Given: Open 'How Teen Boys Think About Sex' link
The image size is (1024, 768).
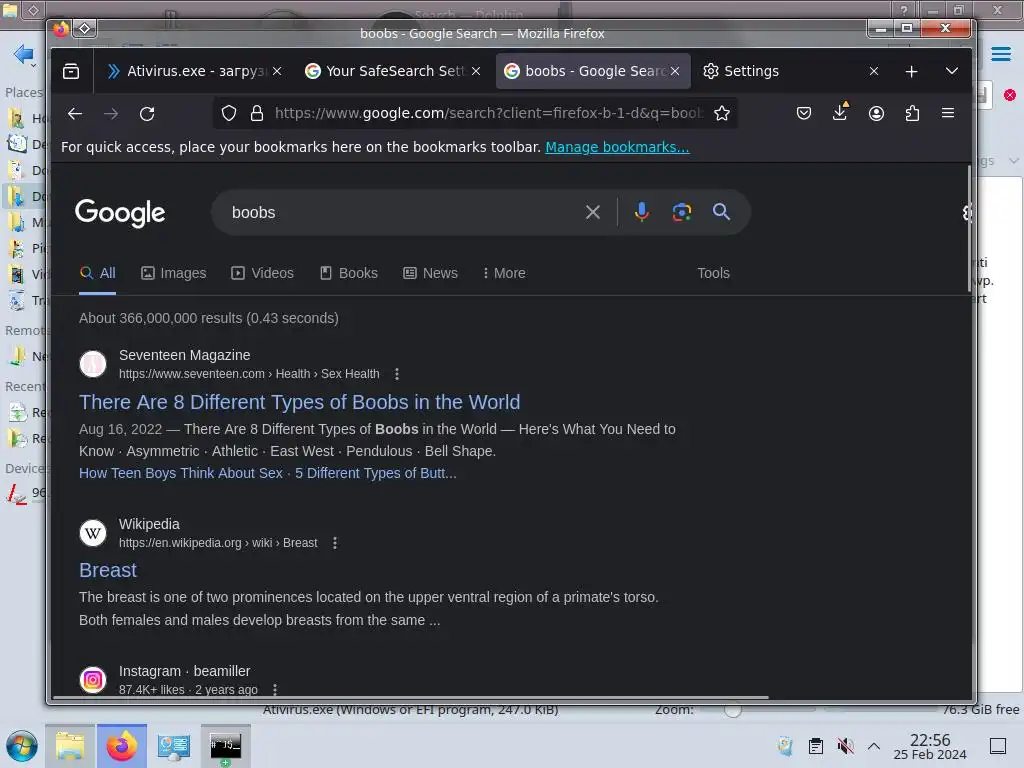Looking at the screenshot, I should tap(181, 473).
